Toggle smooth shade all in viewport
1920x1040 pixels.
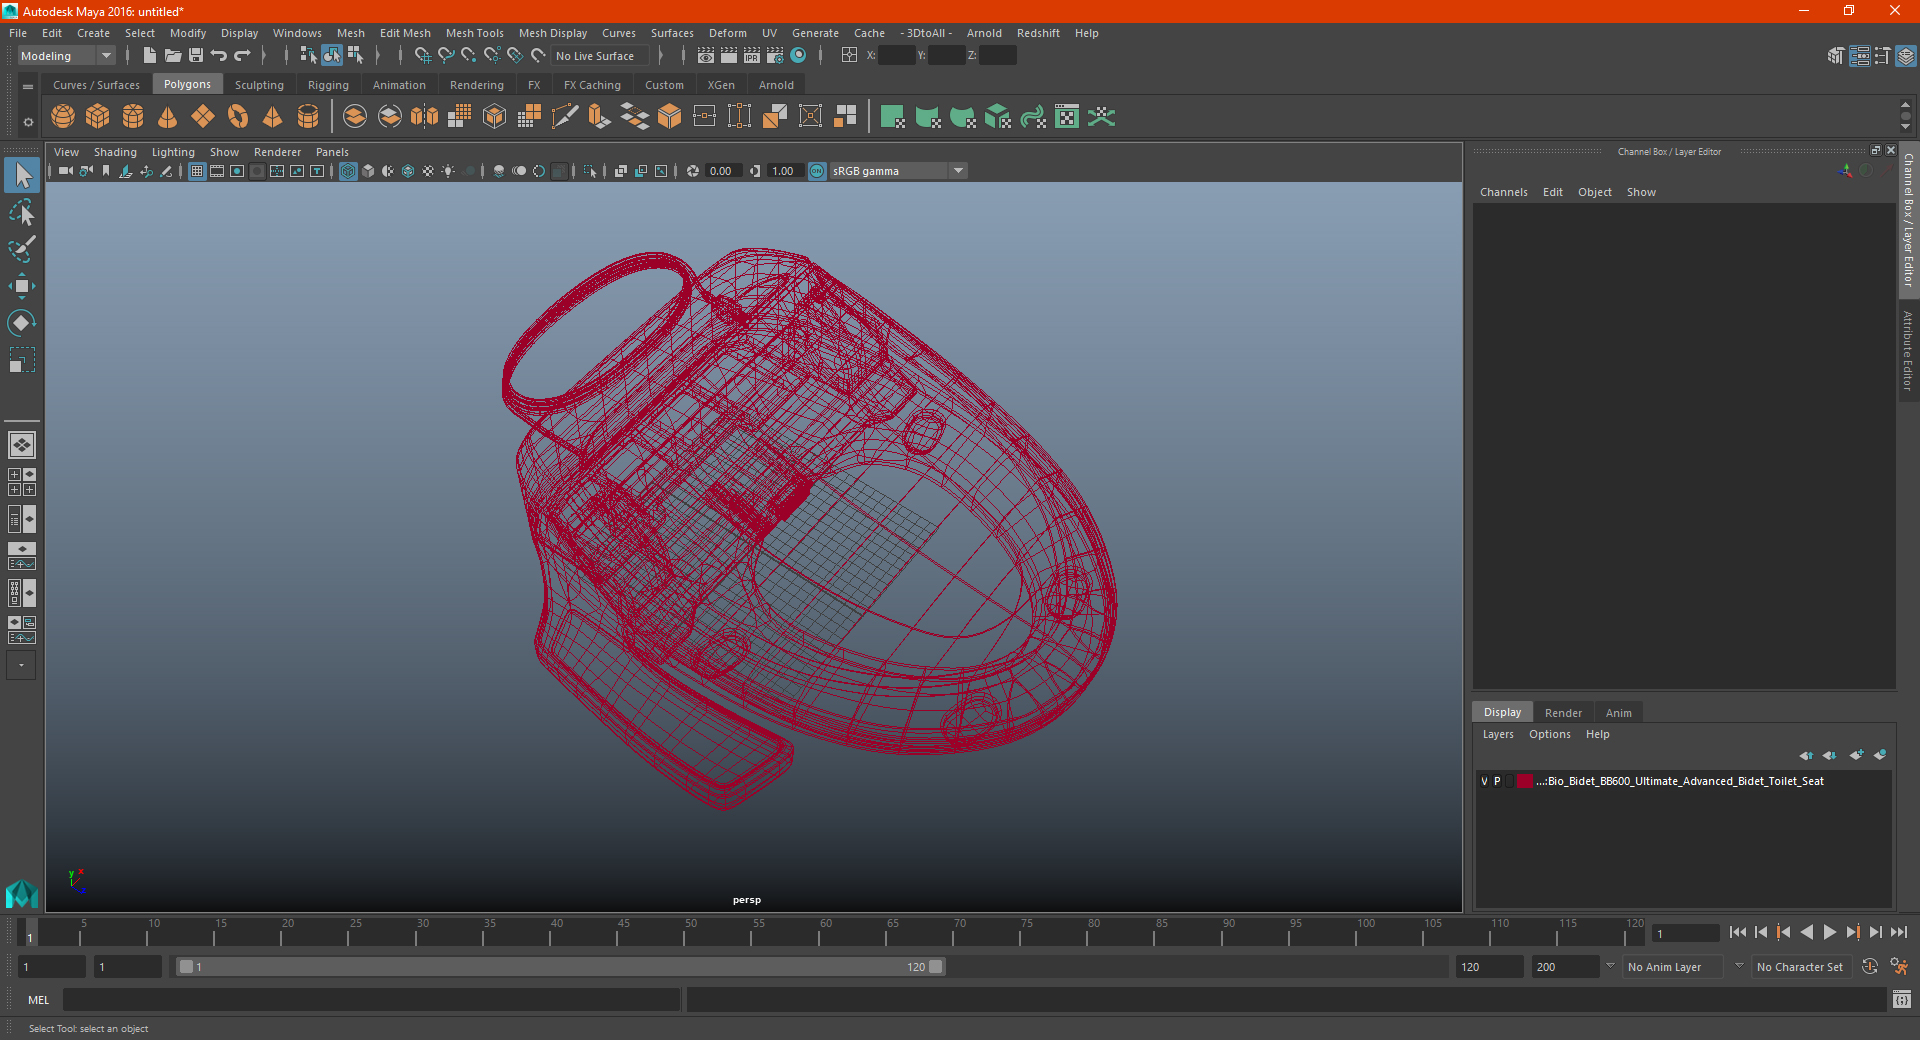click(x=368, y=171)
